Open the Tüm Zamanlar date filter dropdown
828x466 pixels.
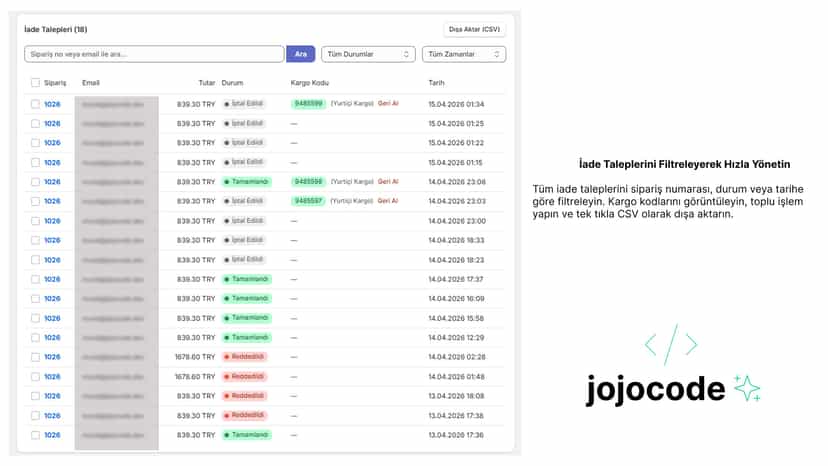point(464,54)
